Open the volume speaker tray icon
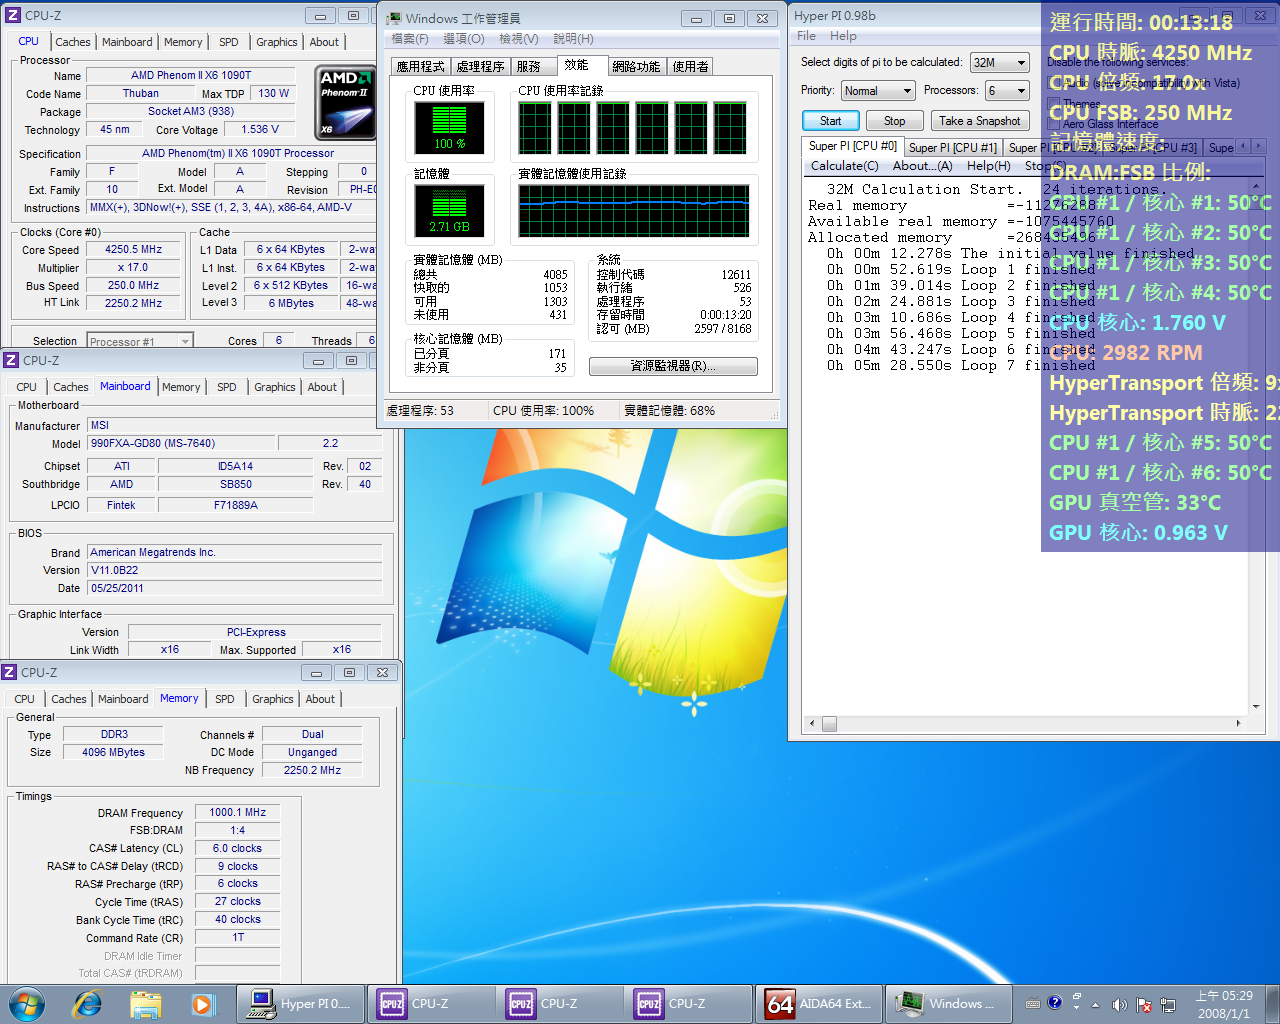The height and width of the screenshot is (1024, 1280). [1119, 1004]
